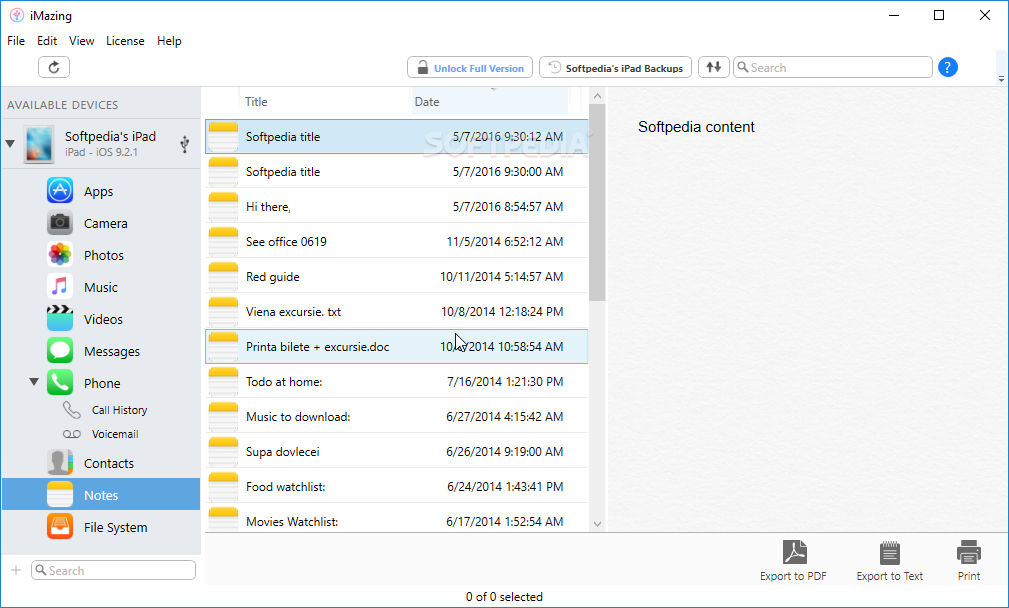Open the View menu

(82, 41)
